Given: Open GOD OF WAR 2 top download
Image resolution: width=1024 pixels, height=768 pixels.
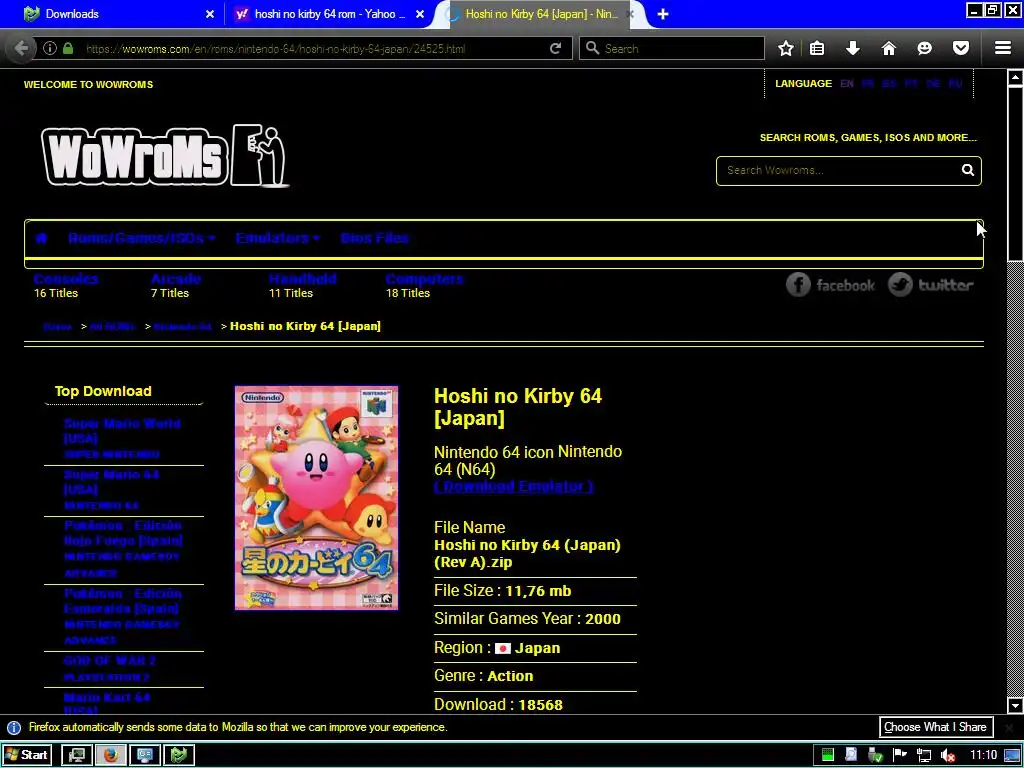Looking at the screenshot, I should (110, 661).
